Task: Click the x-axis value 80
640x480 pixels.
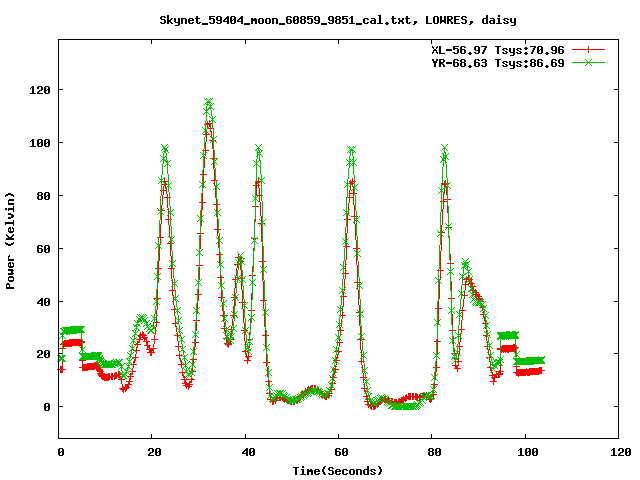Action: click(434, 452)
